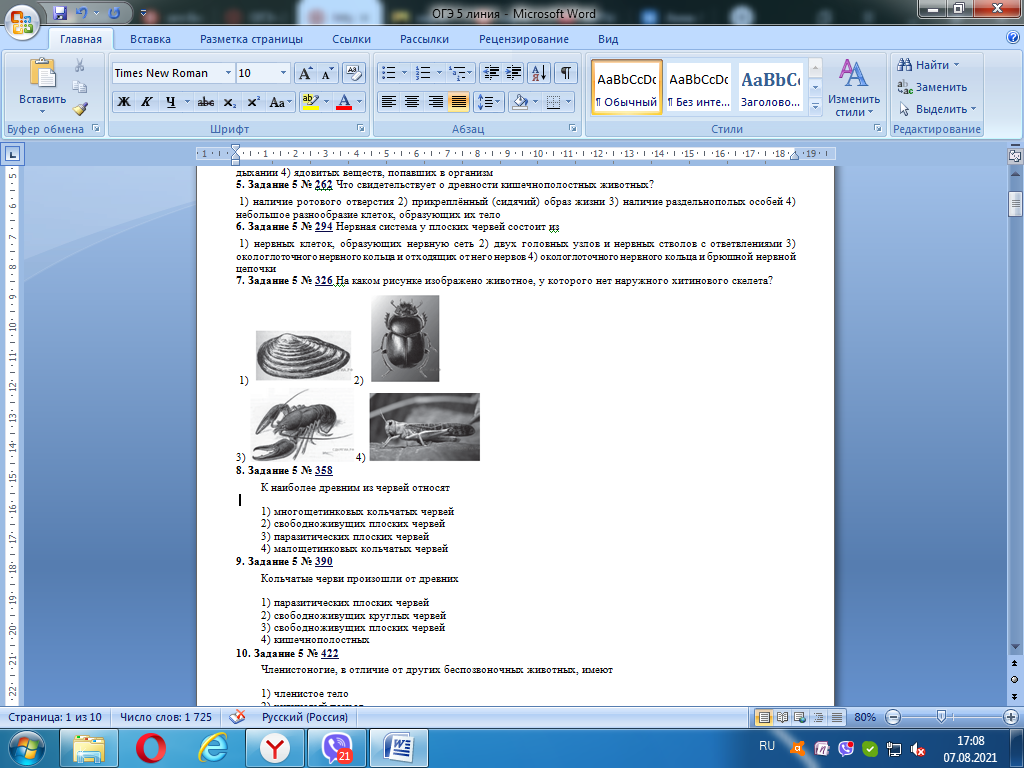1024x768 pixels.
Task: Open the Вставка ribbon tab
Action: tap(150, 39)
